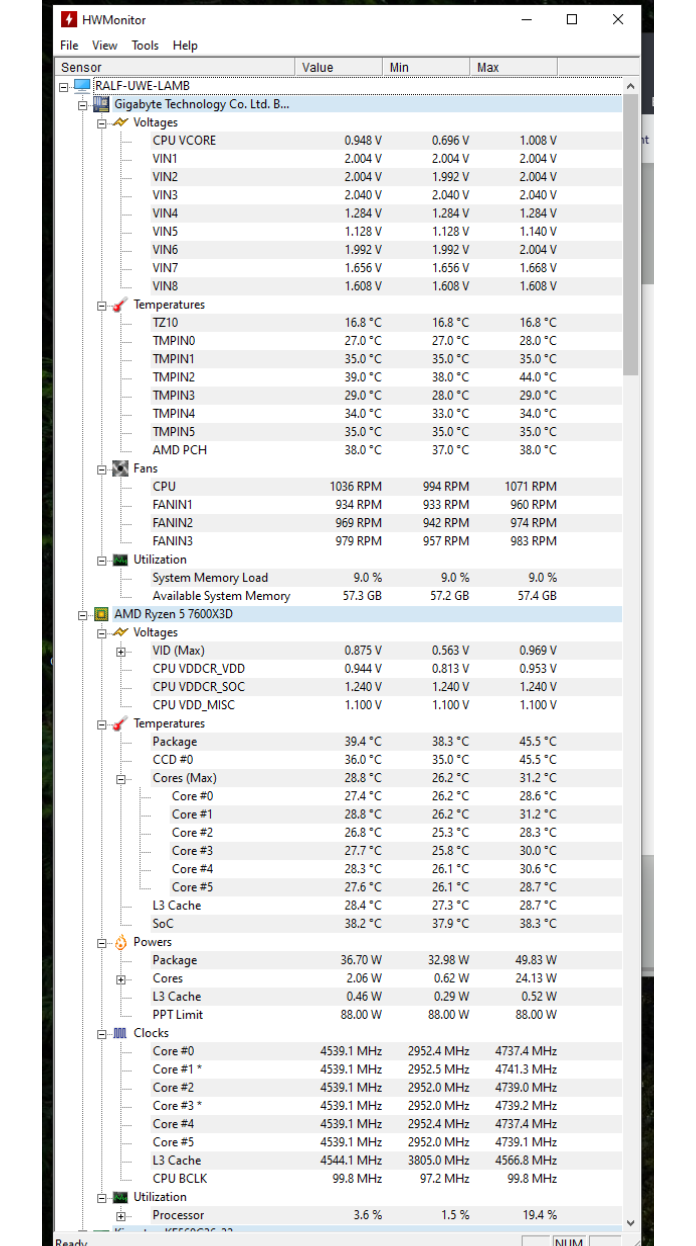Click the Package power value 36.70 W
Screen dimensions: 696x1246
[x=361, y=960]
